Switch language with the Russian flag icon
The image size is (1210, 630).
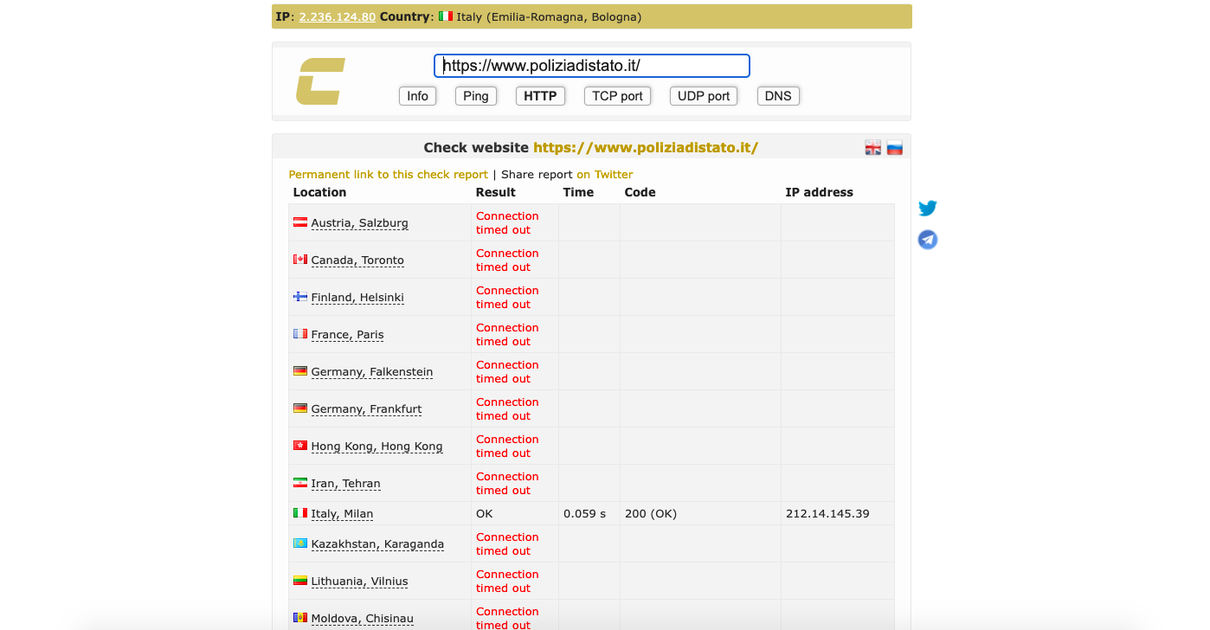pyautogui.click(x=895, y=148)
